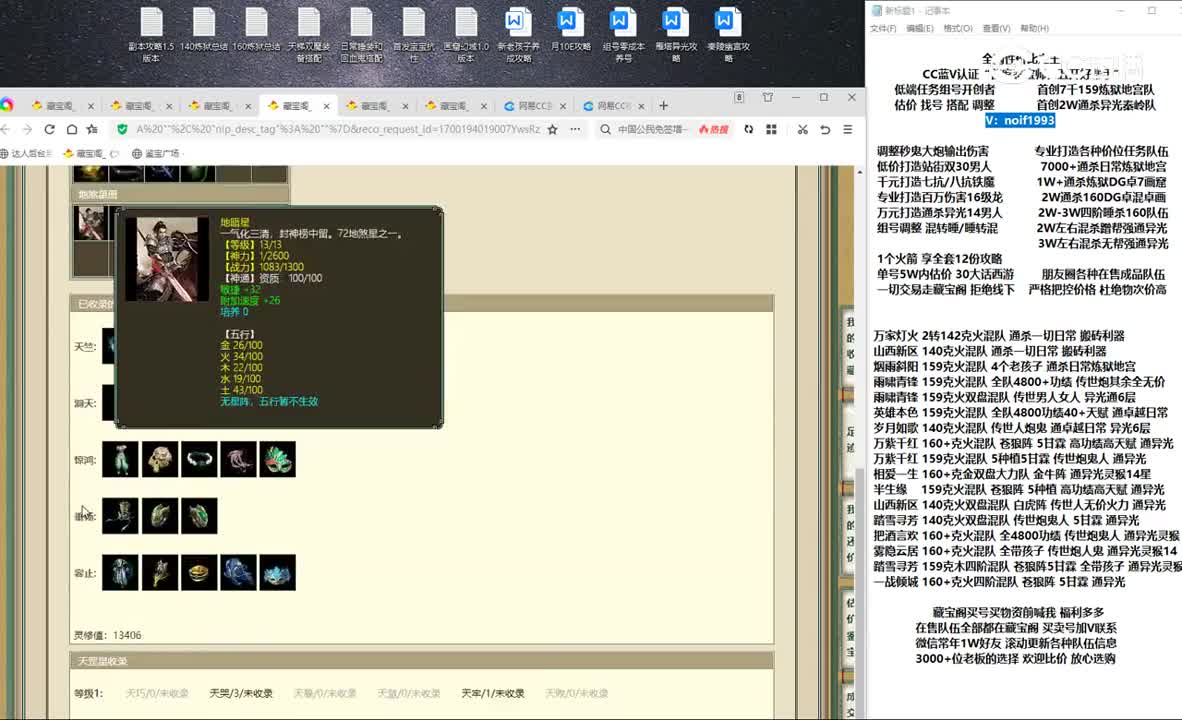Viewport: 1182px width, 720px height.
Task: Open the browser hamburger menu
Action: pyautogui.click(x=848, y=130)
